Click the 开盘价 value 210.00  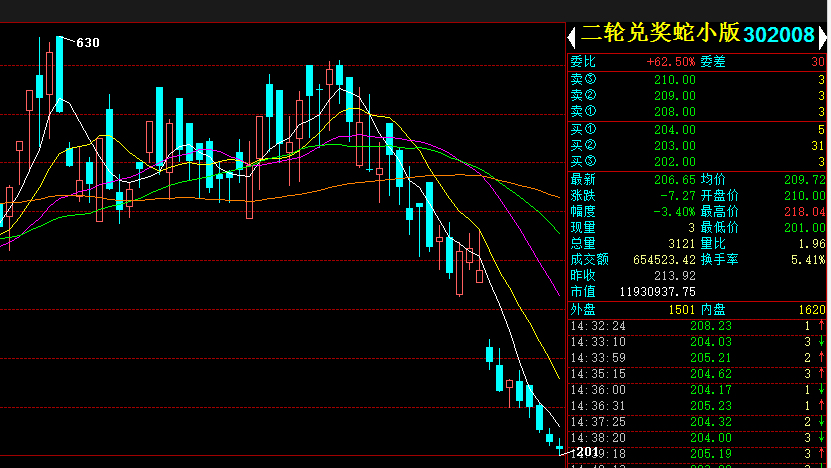(805, 196)
